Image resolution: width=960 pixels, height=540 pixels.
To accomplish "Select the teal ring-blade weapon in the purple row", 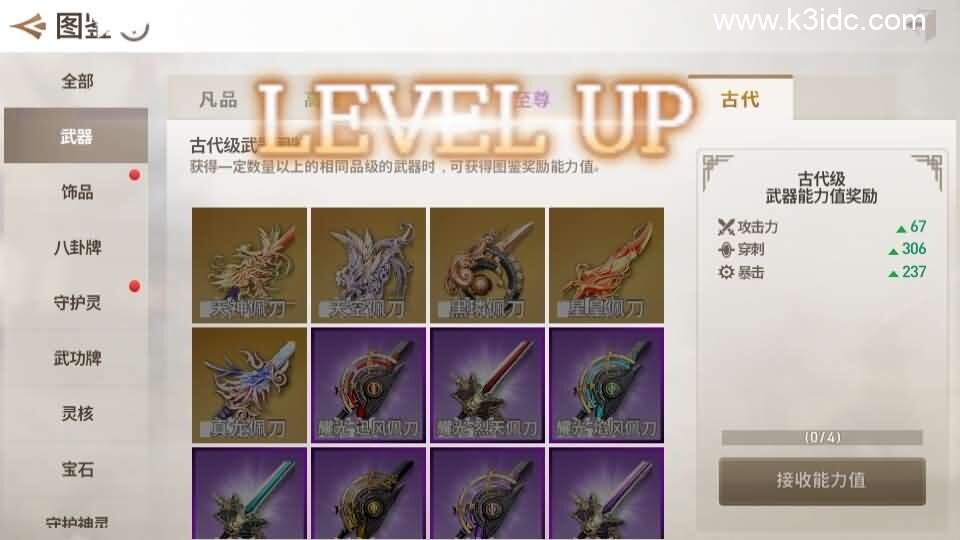I will click(x=607, y=384).
